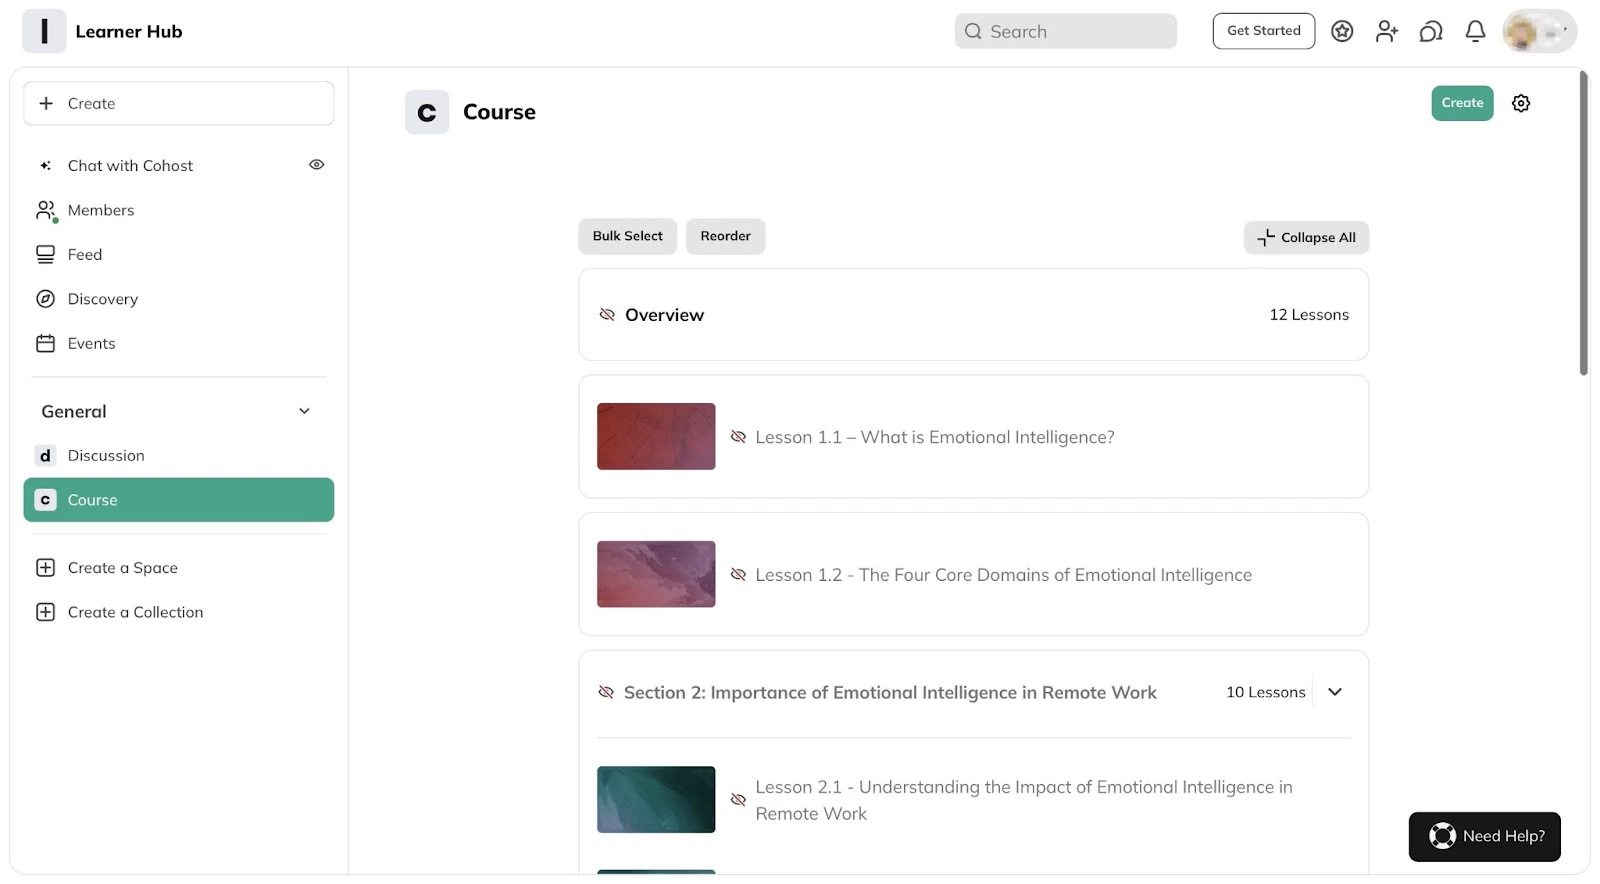Click the Learner Hub logo icon
Viewport: 1600px width, 884px height.
click(x=44, y=31)
